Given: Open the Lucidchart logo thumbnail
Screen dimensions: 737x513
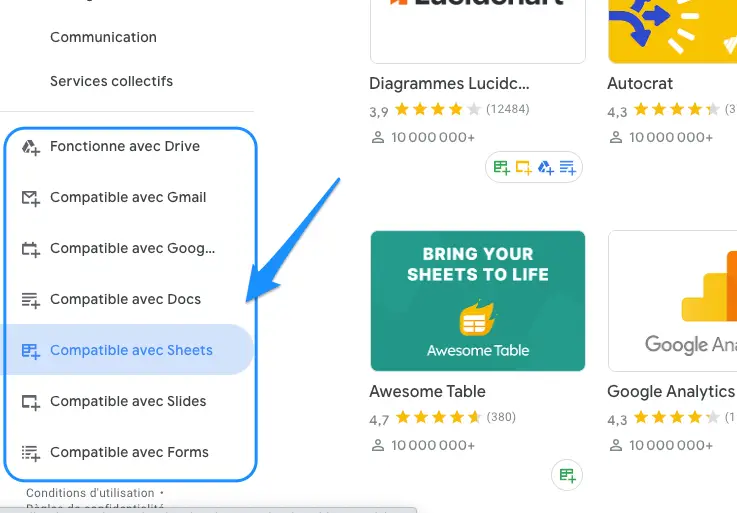Looking at the screenshot, I should [x=478, y=31].
